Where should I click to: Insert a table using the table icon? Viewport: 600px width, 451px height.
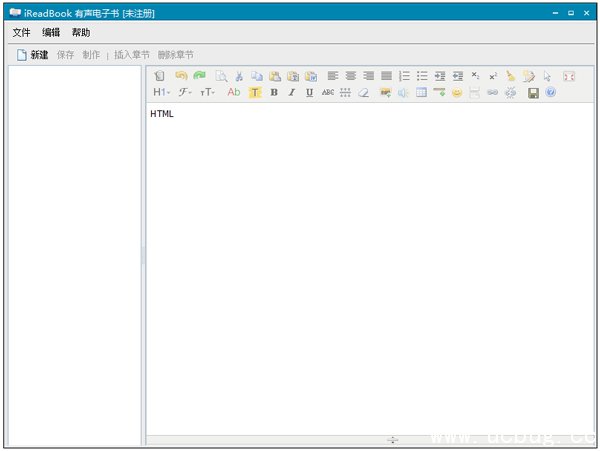click(x=421, y=92)
